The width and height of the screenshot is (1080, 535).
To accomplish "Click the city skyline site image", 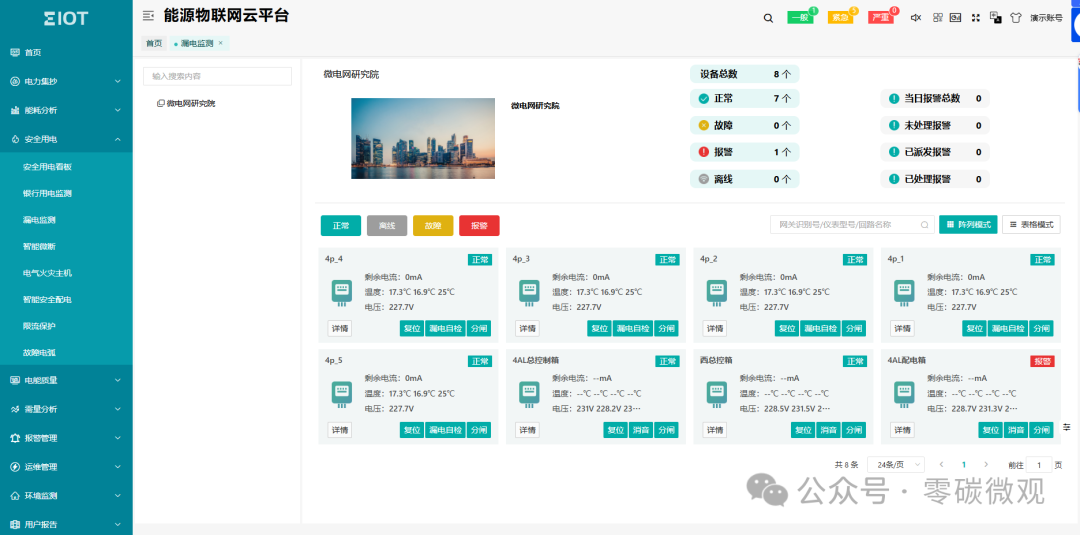I will [423, 138].
